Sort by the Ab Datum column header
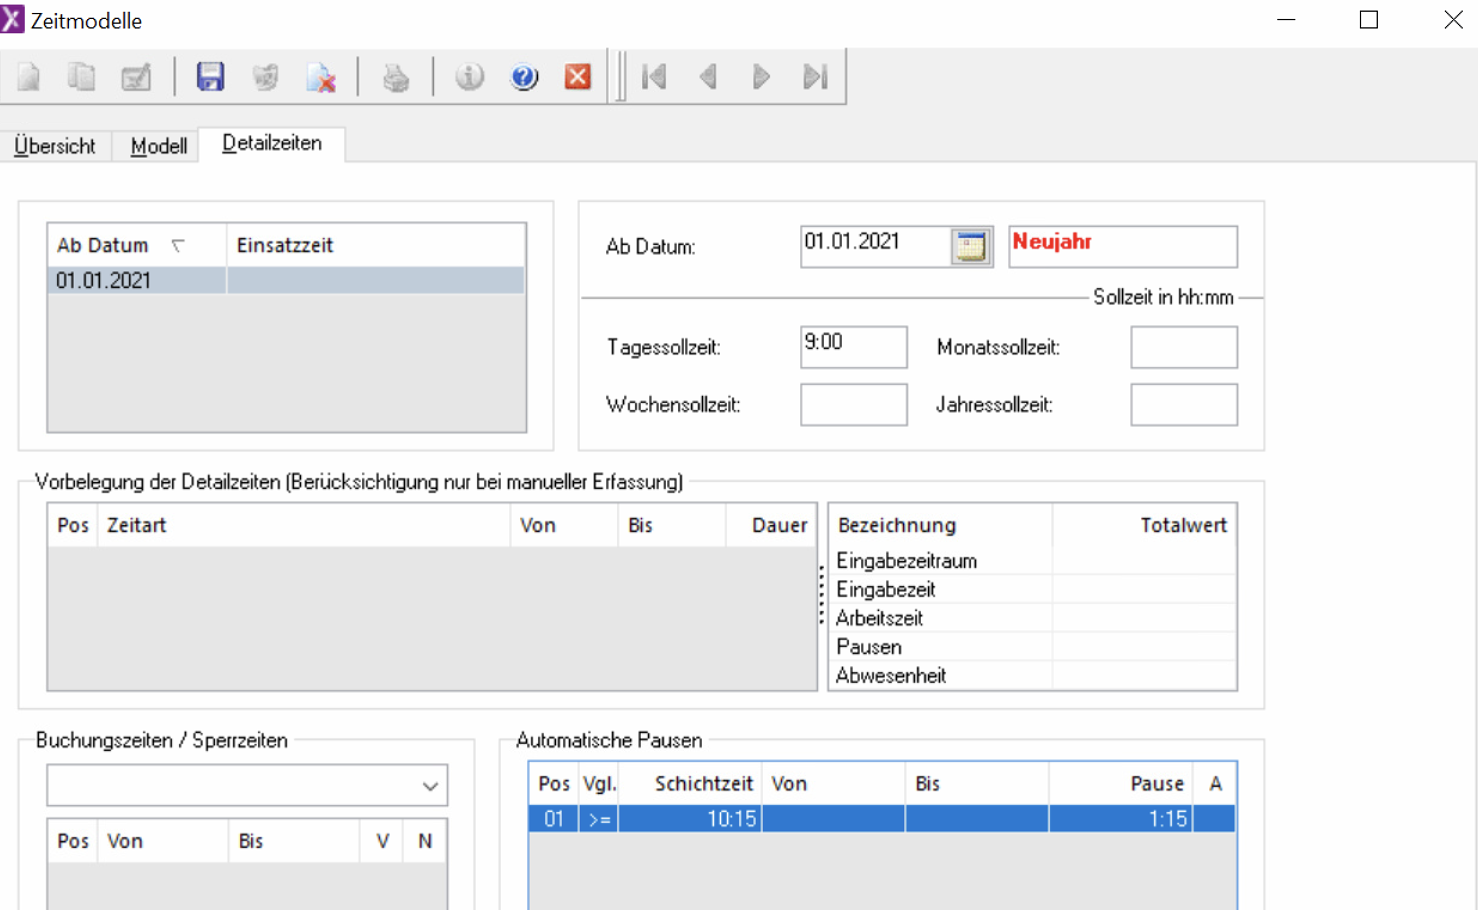Viewport: 1478px width, 910px height. point(103,245)
